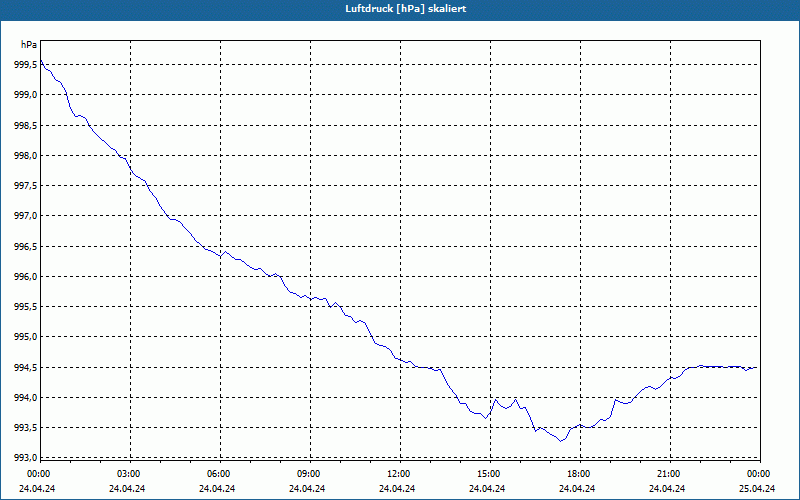Click the 03:00 time label
This screenshot has width=800, height=500.
[127, 474]
